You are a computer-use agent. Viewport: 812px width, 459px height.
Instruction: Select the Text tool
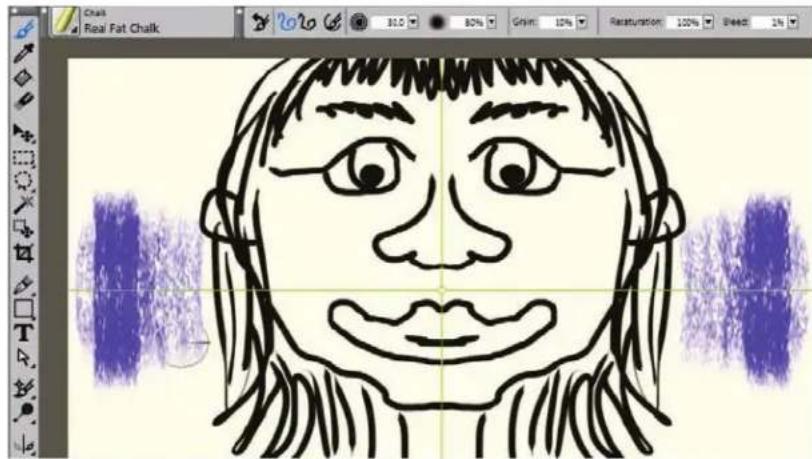[x=24, y=333]
